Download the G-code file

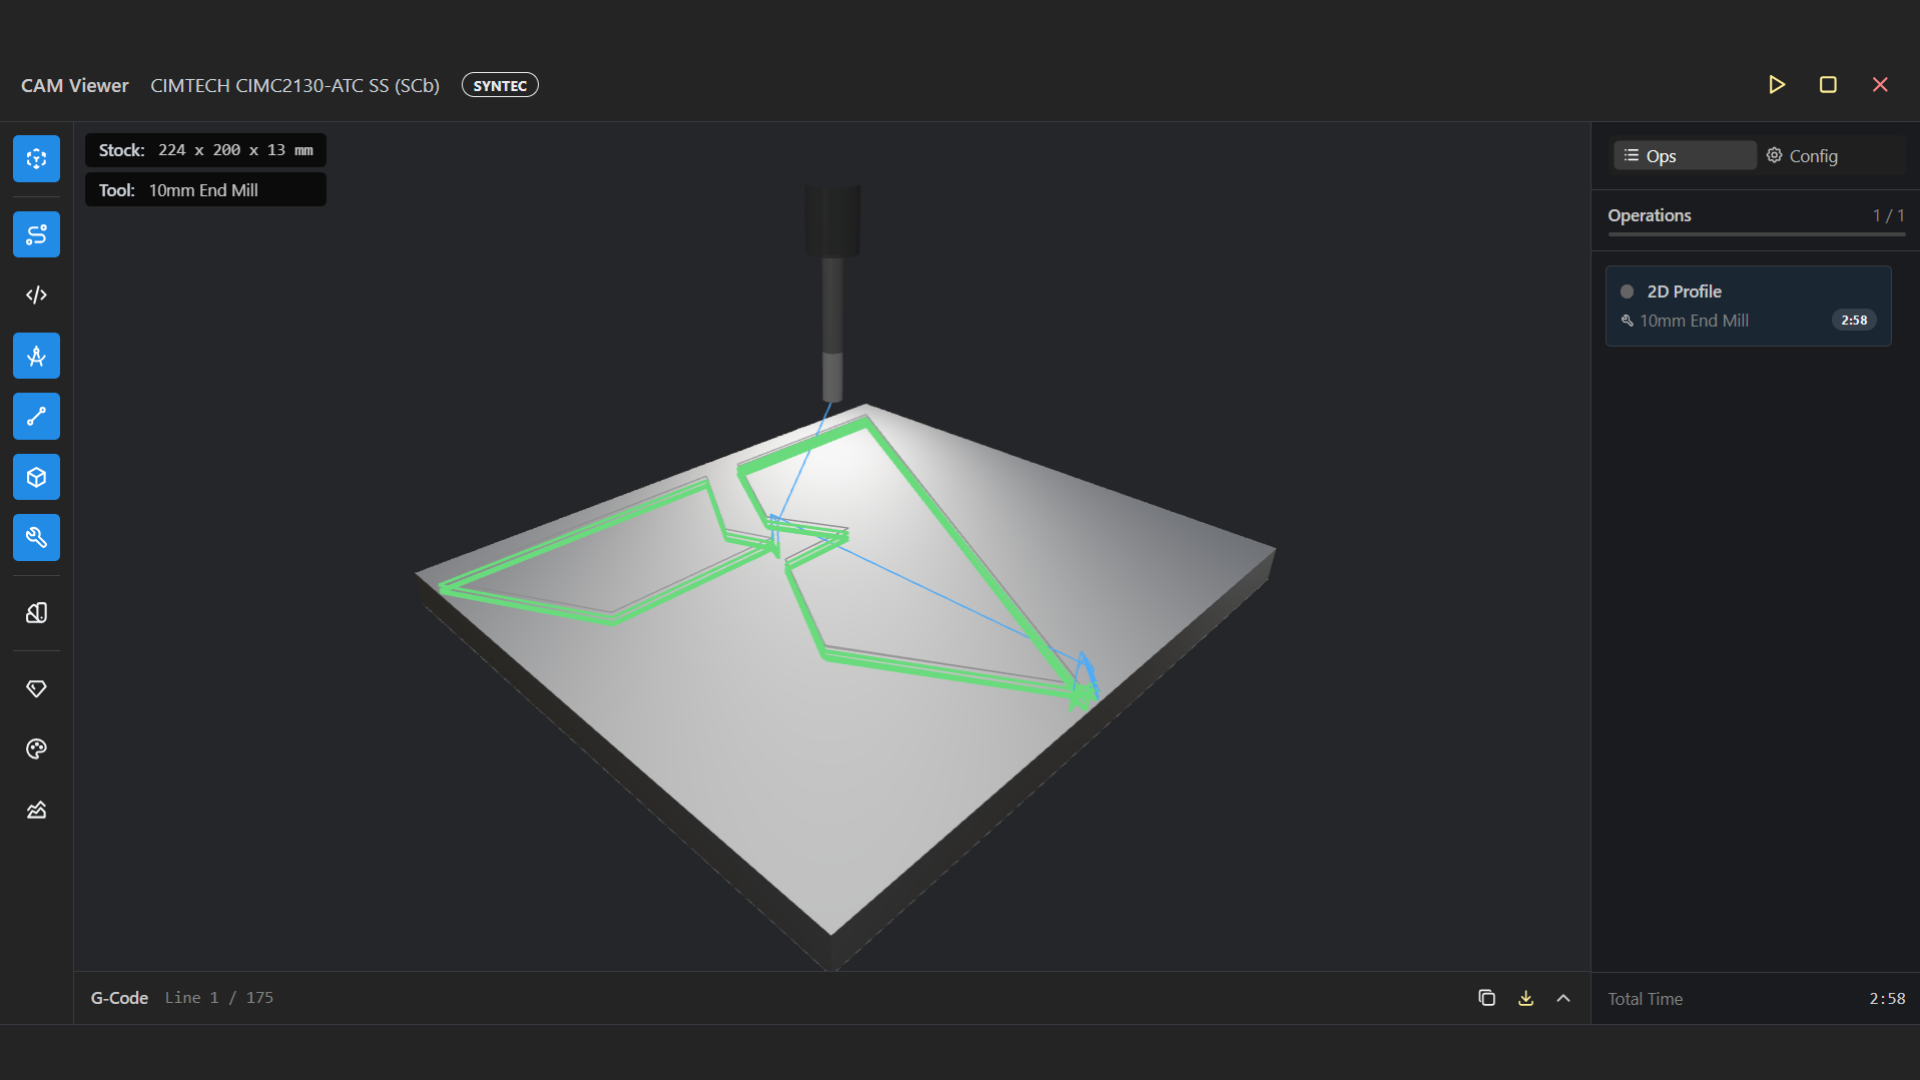(1525, 998)
